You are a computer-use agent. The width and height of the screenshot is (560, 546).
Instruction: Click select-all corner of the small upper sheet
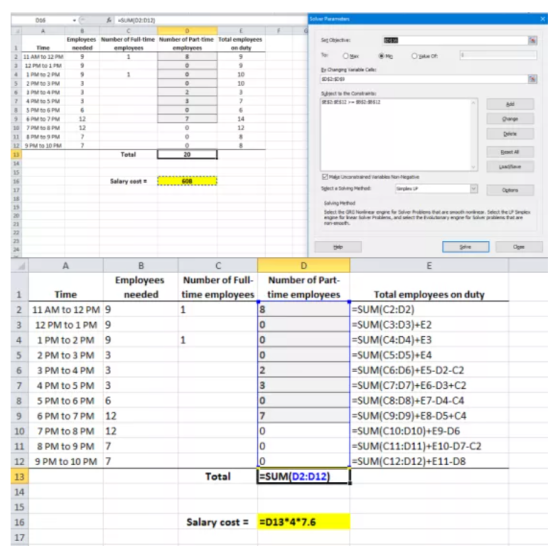point(16,31)
